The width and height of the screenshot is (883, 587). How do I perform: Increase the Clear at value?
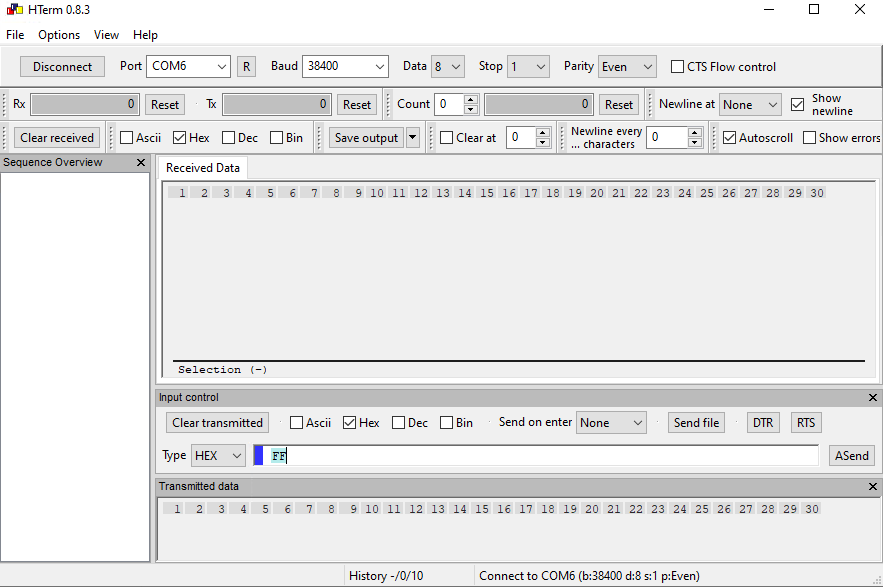(542, 133)
